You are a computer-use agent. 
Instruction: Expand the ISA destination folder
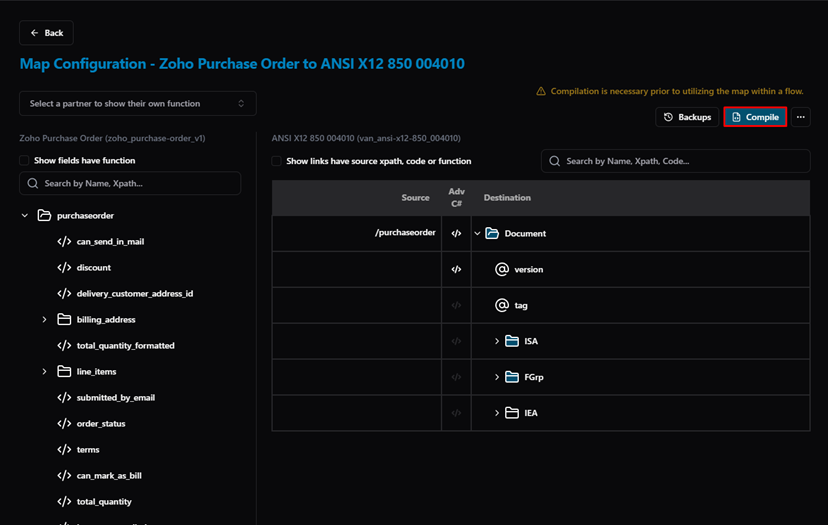tap(497, 341)
